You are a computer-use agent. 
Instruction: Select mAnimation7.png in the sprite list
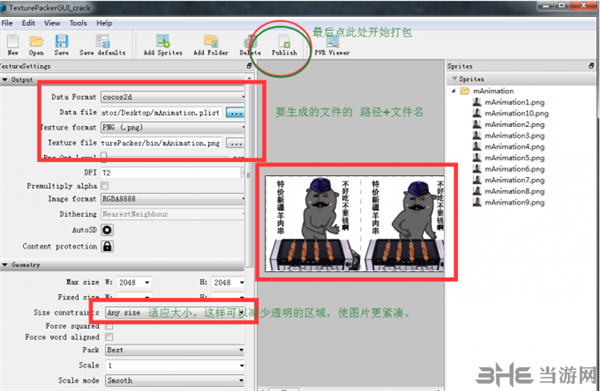click(x=514, y=180)
